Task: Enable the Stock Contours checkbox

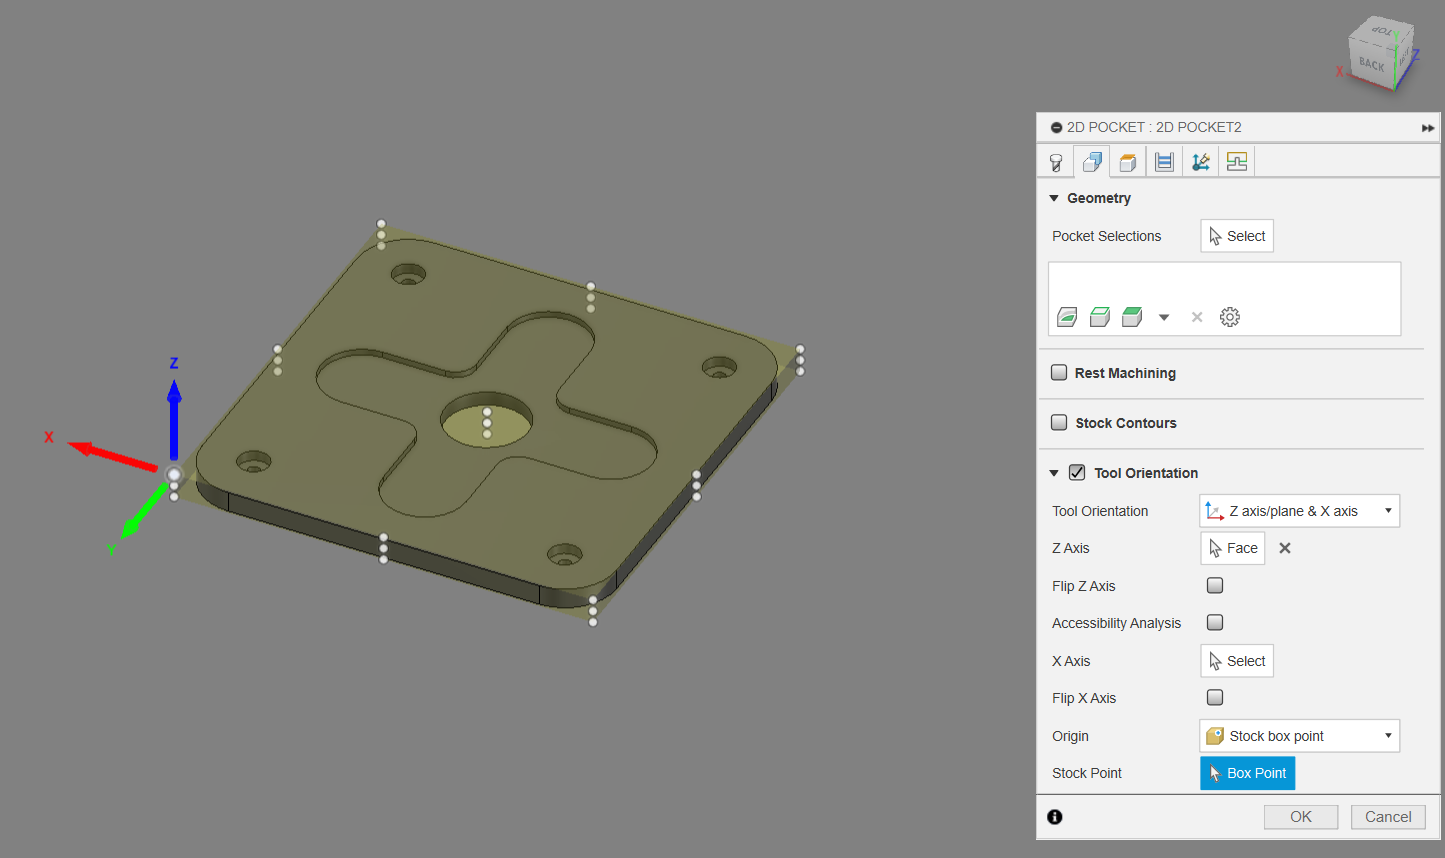Action: pyautogui.click(x=1059, y=423)
